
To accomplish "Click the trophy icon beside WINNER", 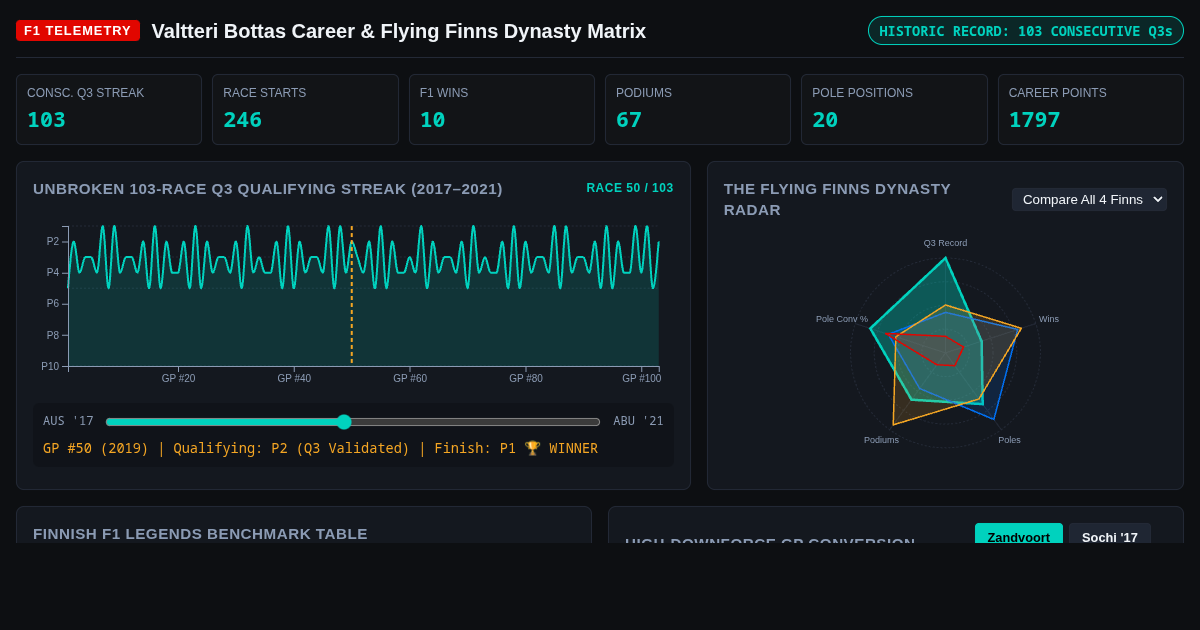I will tap(532, 448).
